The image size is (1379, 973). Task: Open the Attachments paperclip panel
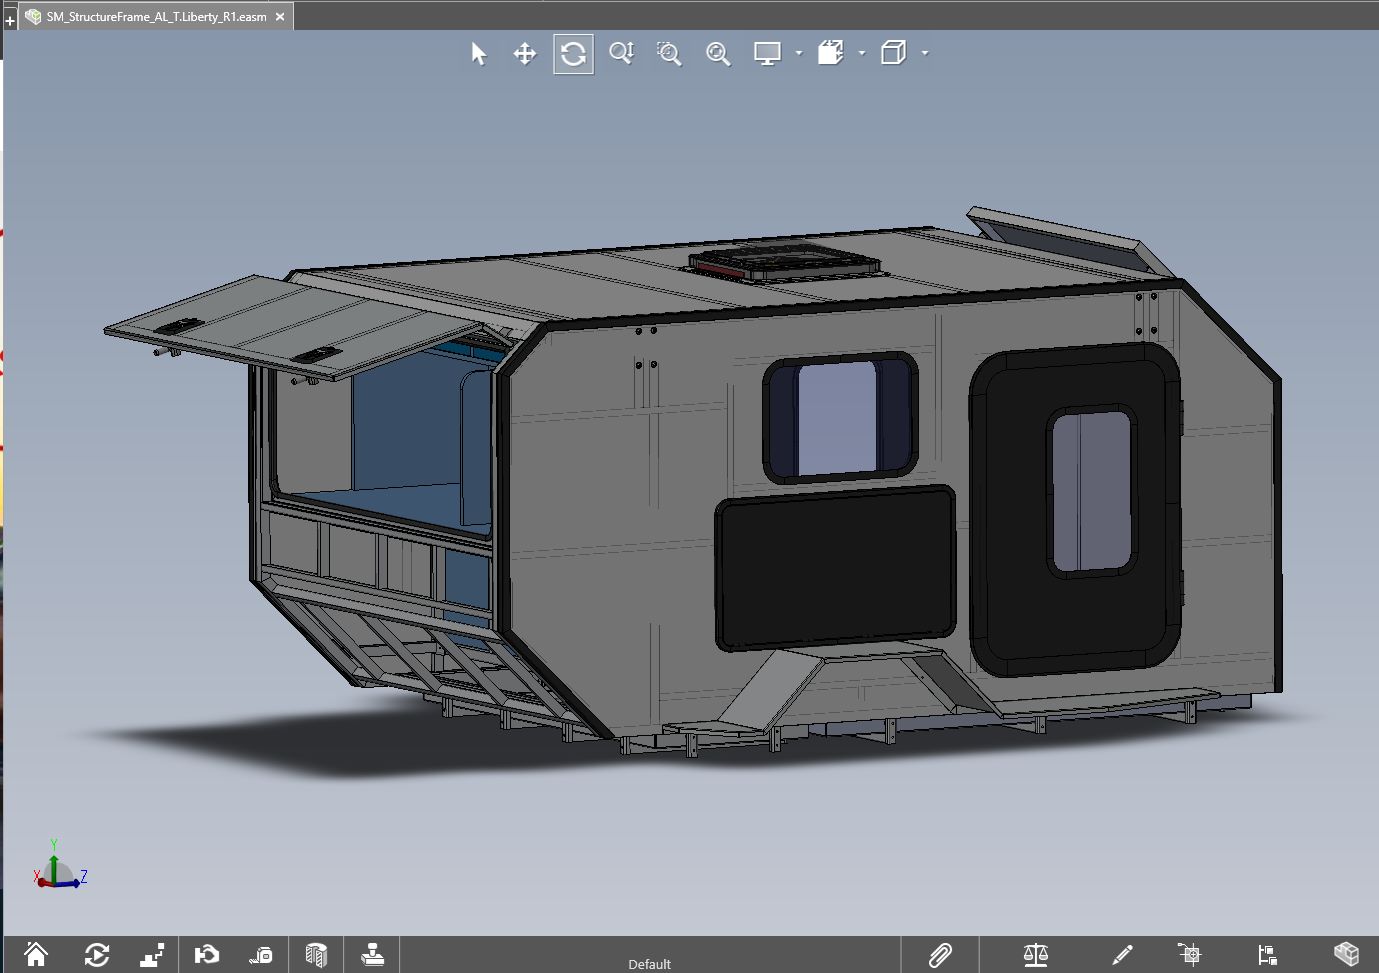940,955
